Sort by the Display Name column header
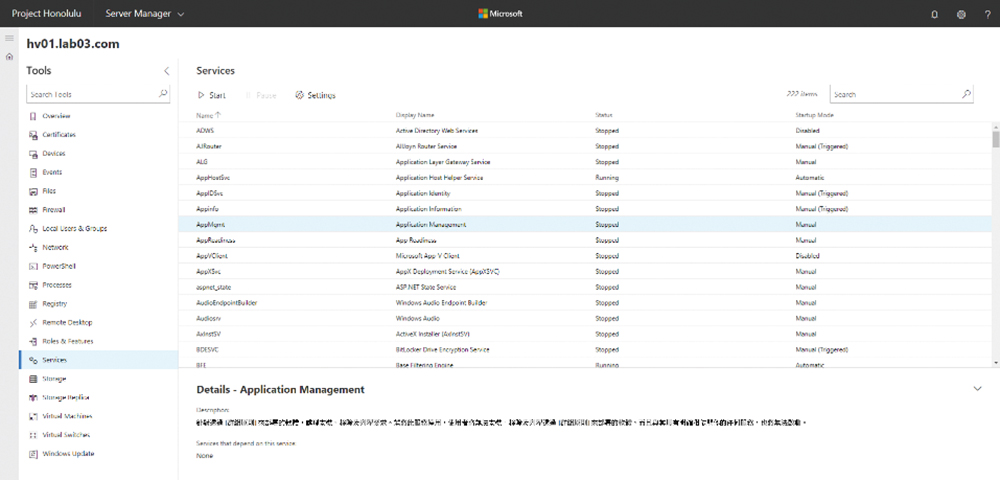Image resolution: width=1000 pixels, height=480 pixels. (x=415, y=115)
